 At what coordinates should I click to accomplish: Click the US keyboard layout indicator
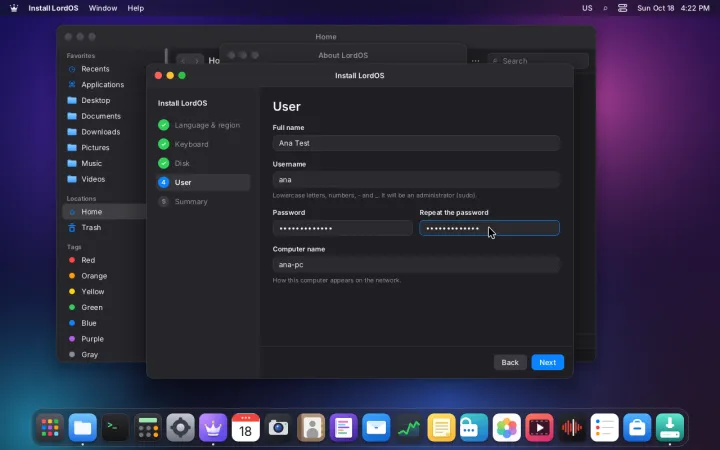click(x=587, y=8)
